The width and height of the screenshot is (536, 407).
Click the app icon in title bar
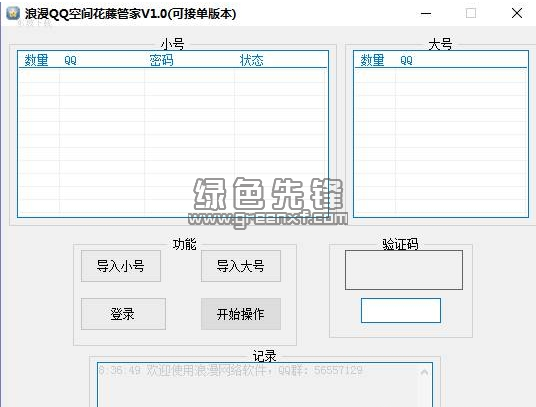click(x=13, y=14)
